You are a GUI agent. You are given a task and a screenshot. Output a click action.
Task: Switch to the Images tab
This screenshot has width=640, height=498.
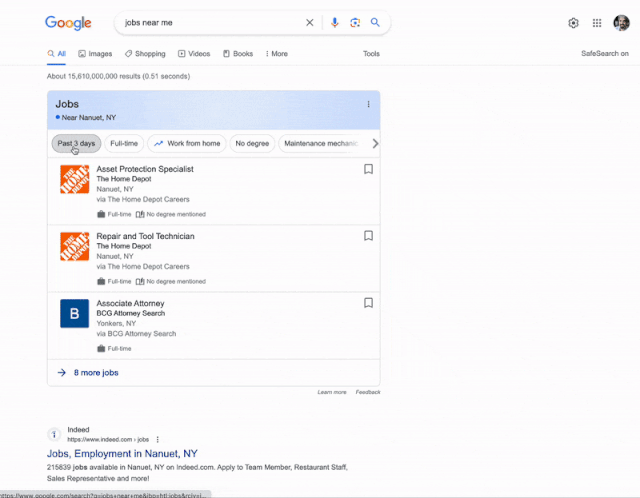click(x=95, y=54)
